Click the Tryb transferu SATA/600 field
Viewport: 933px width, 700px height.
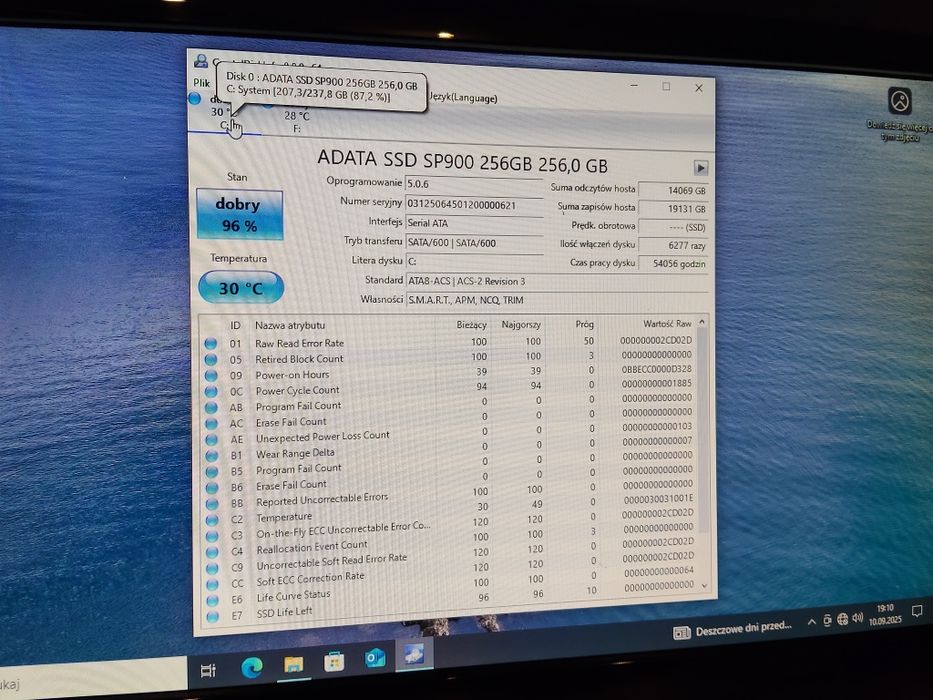[474, 243]
